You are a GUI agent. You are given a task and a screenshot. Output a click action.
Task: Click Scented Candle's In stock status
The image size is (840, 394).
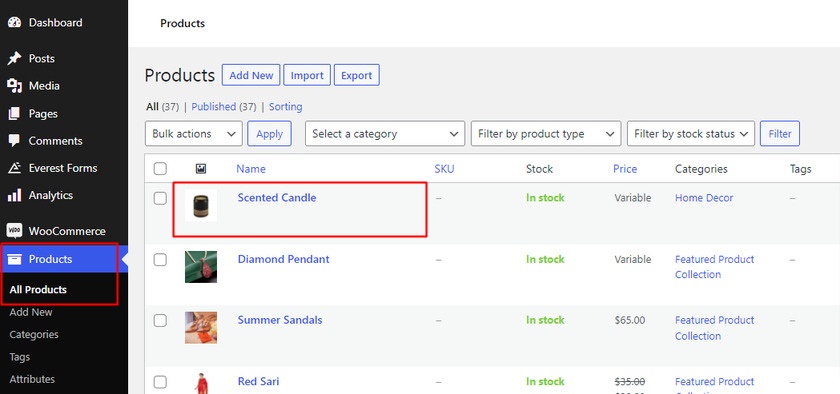pyautogui.click(x=545, y=198)
